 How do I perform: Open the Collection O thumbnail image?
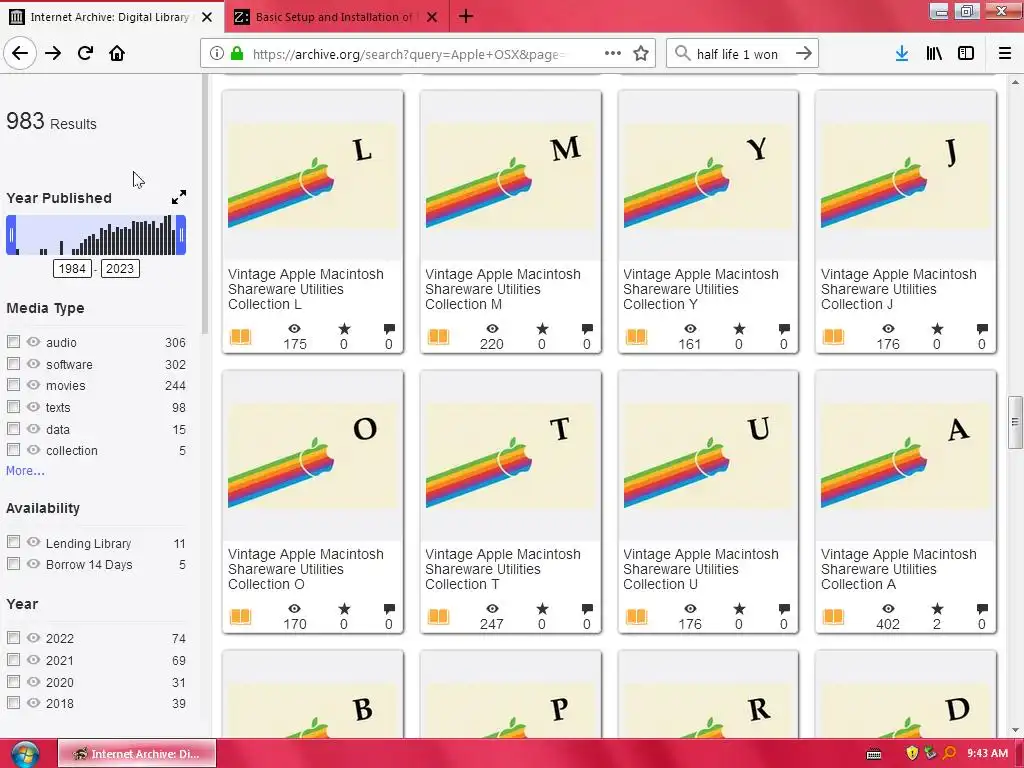[x=313, y=456]
